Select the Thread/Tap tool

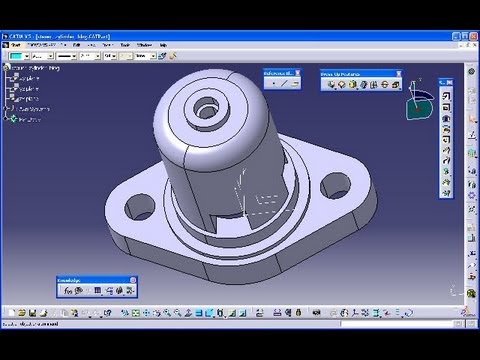coord(385,85)
